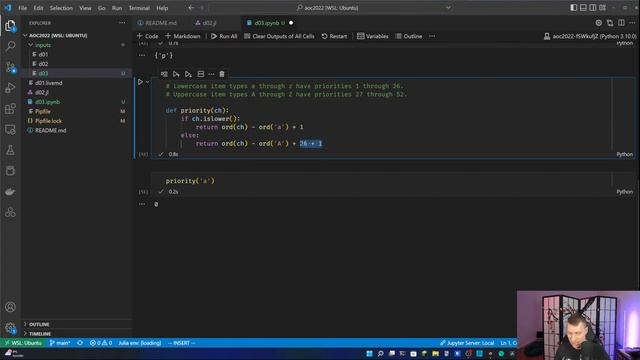Open the editor settings gear icon
640x360 pixels.
pyautogui.click(x=598, y=23)
